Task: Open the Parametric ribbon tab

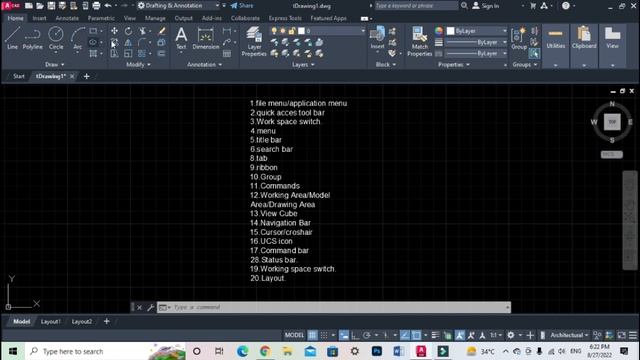Action: point(101,18)
